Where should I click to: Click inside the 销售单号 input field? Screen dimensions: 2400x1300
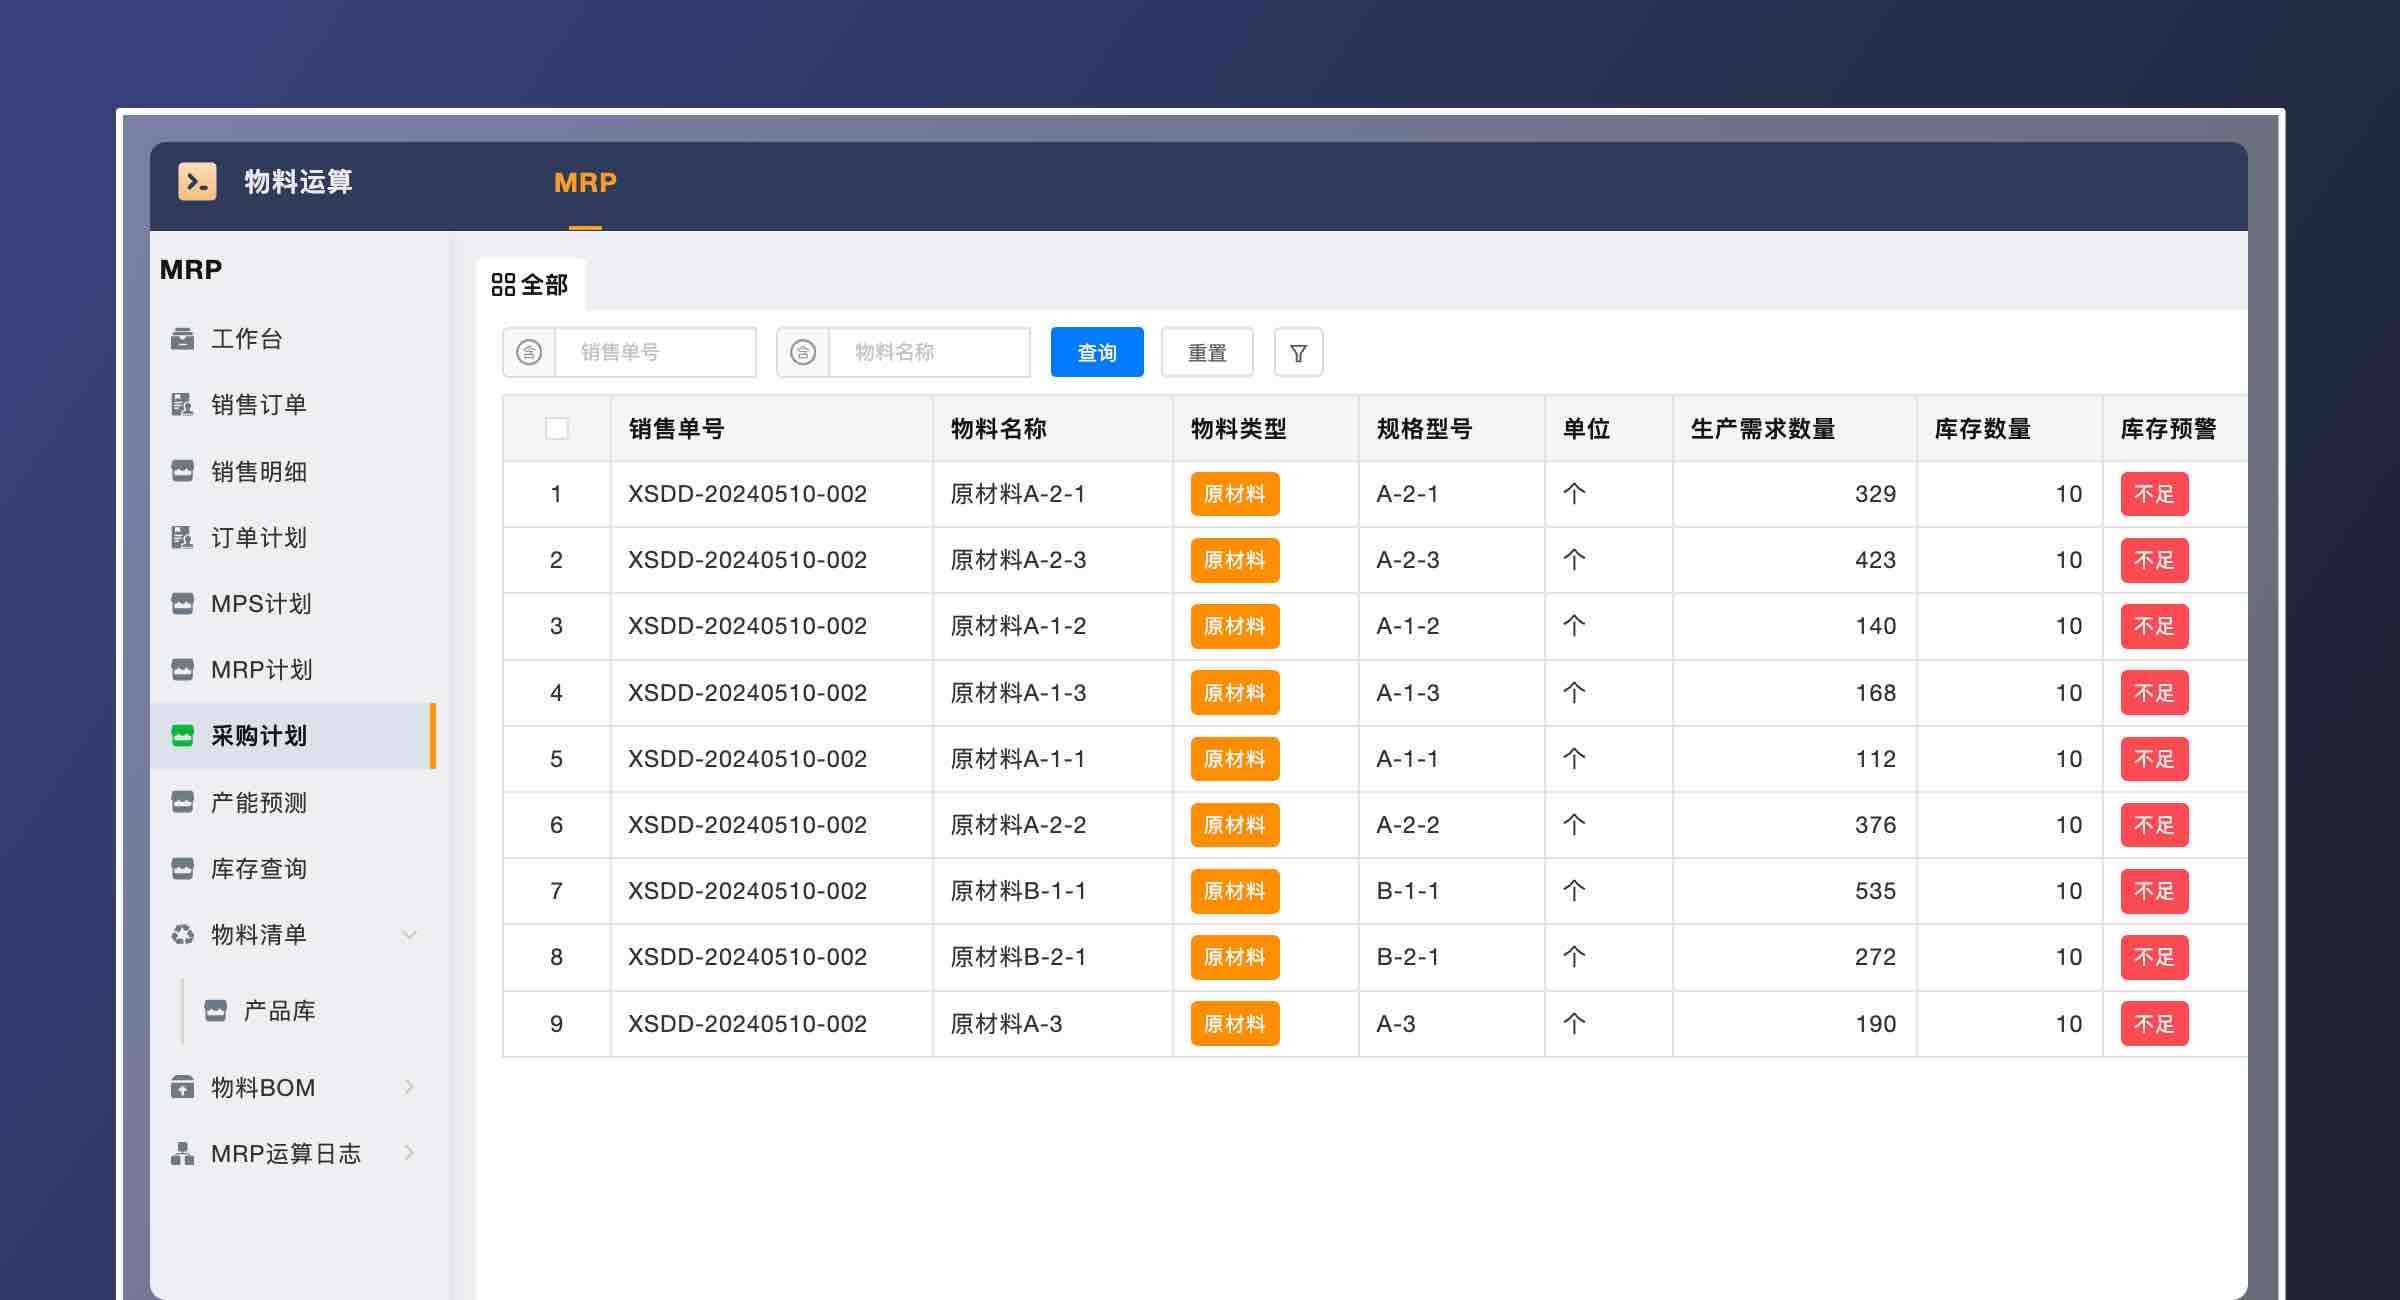click(650, 351)
